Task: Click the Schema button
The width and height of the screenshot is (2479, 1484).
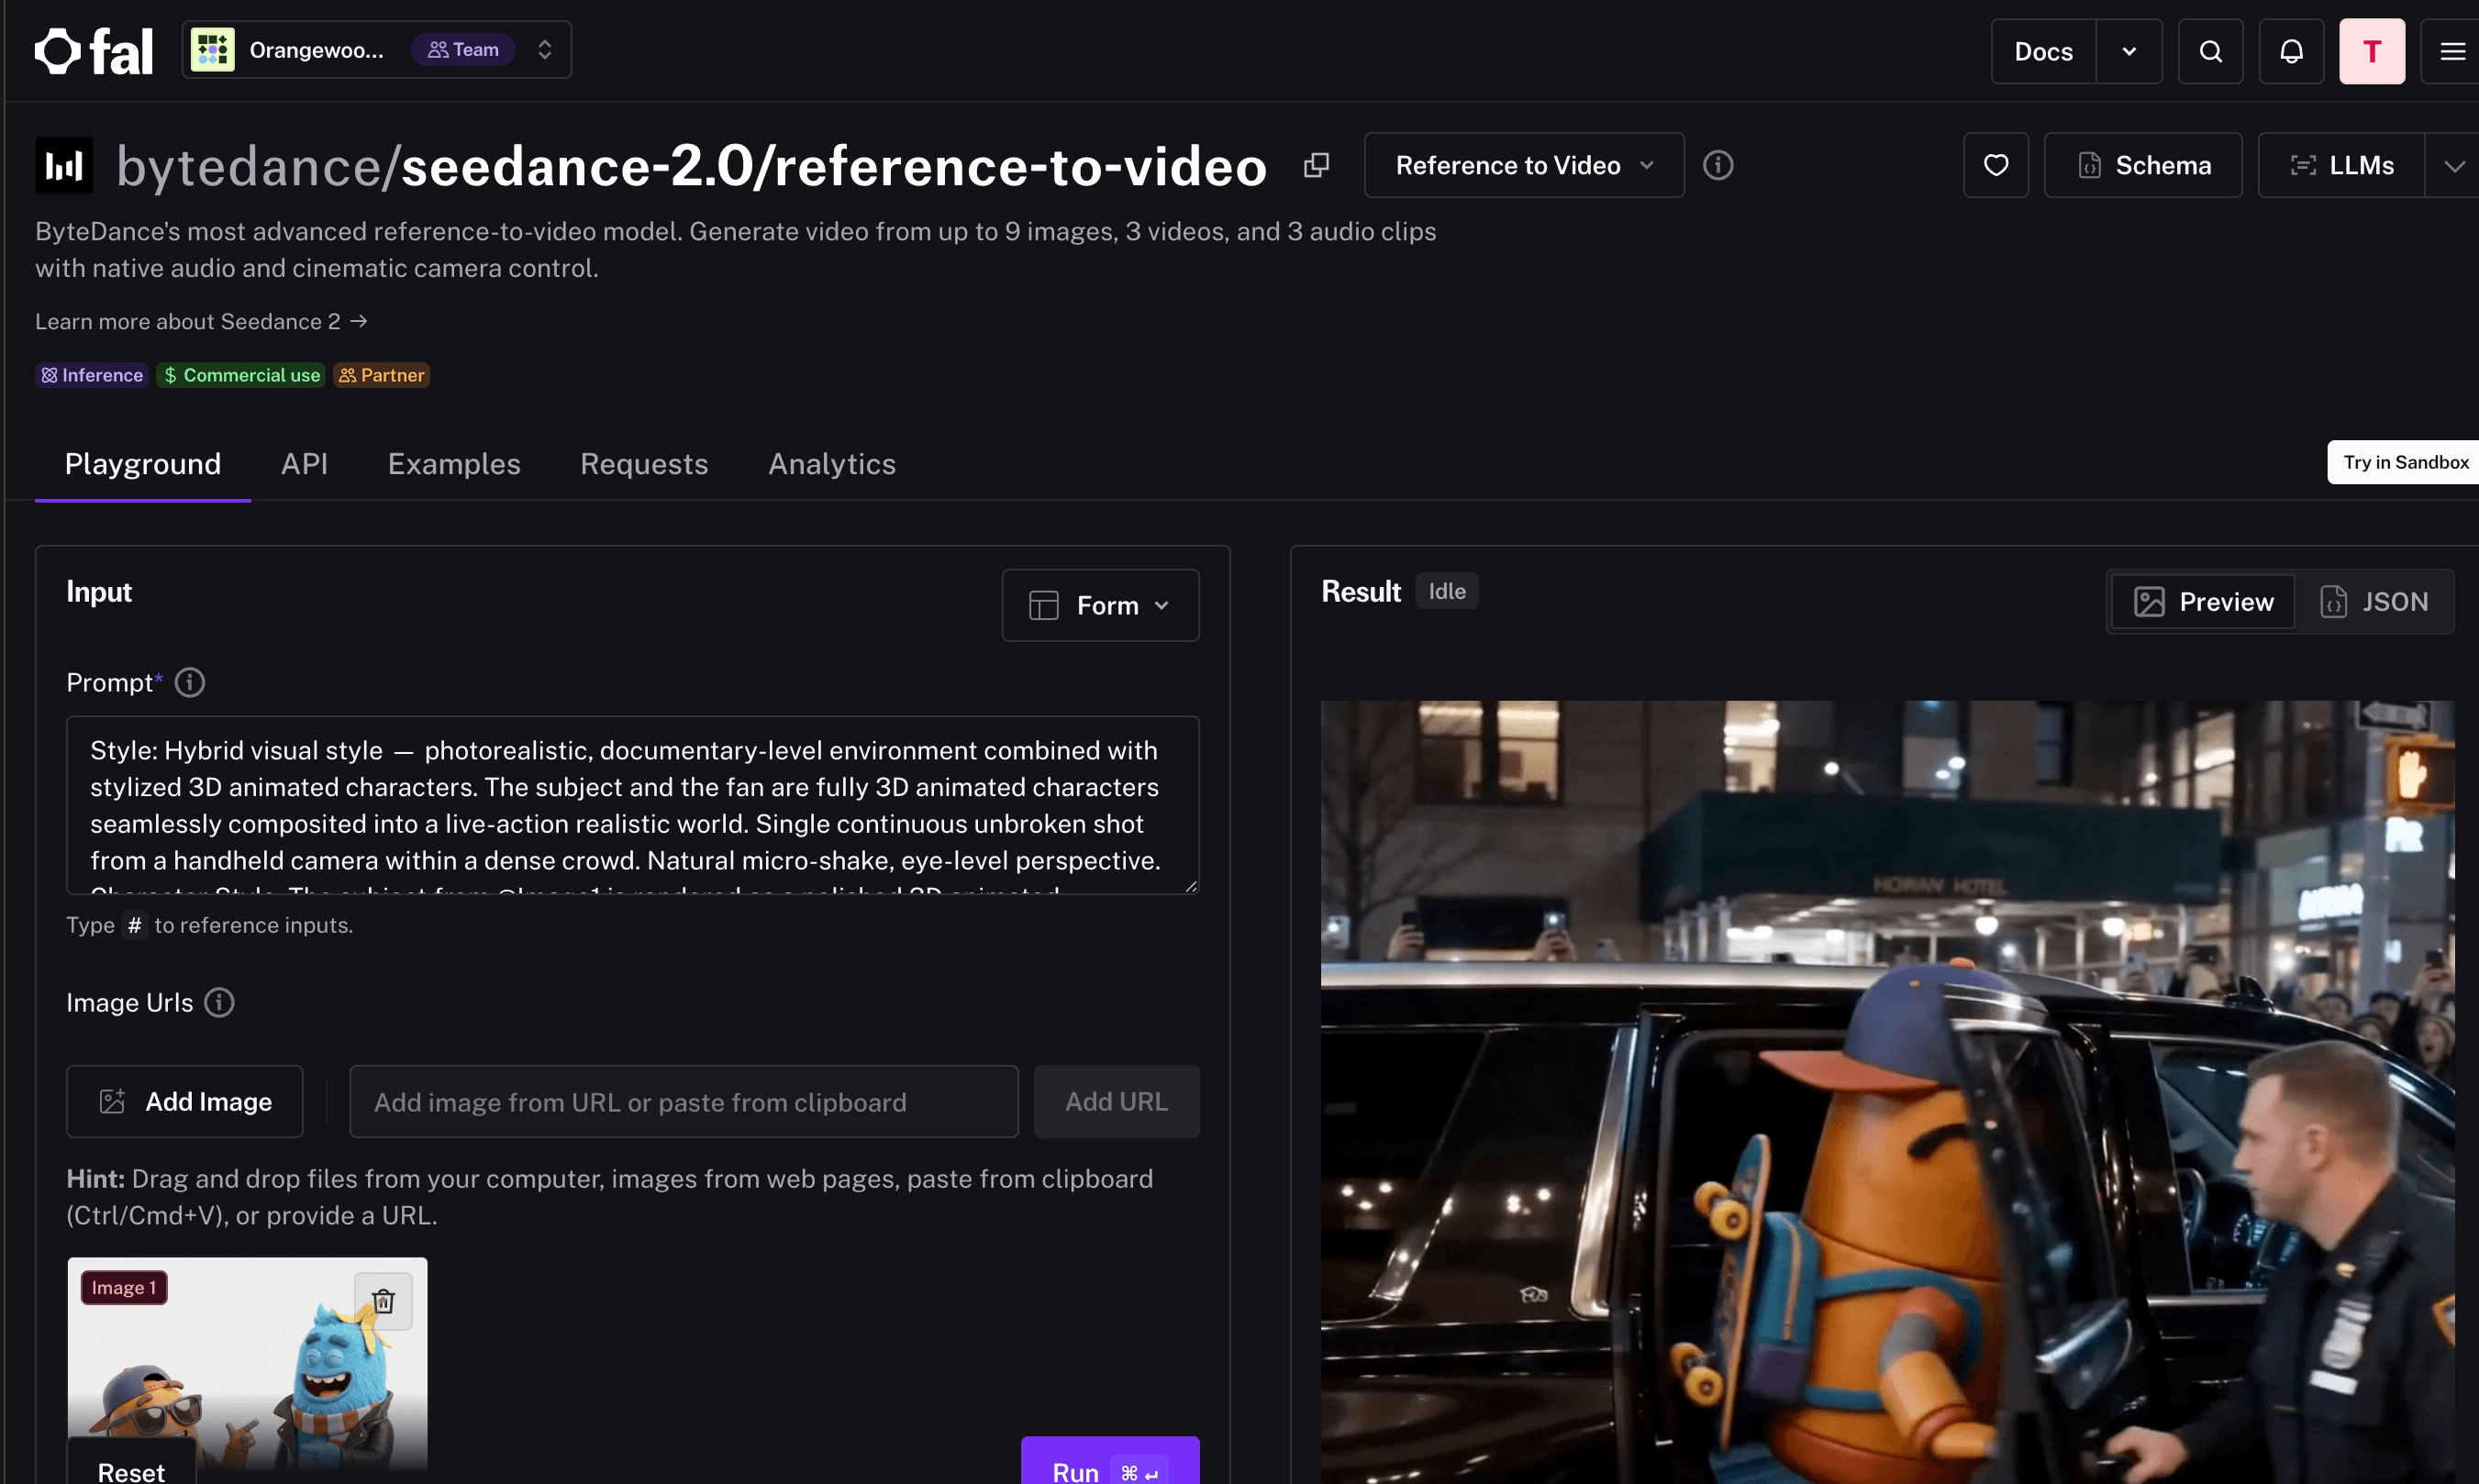Action: pyautogui.click(x=2143, y=165)
